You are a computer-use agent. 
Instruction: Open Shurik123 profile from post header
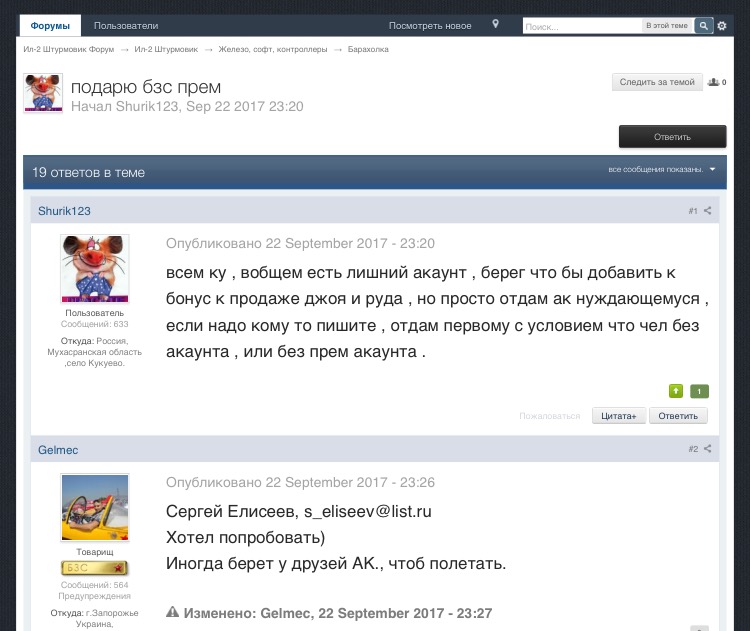click(x=64, y=211)
